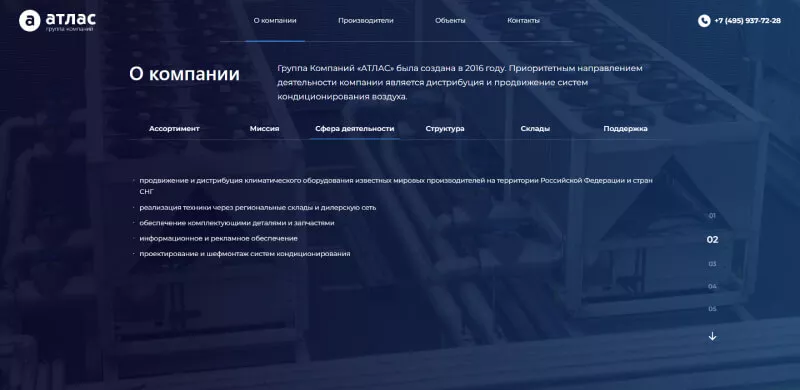Click the 'продвижение и дистрибуция климатического оборудования' item

pyautogui.click(x=396, y=186)
